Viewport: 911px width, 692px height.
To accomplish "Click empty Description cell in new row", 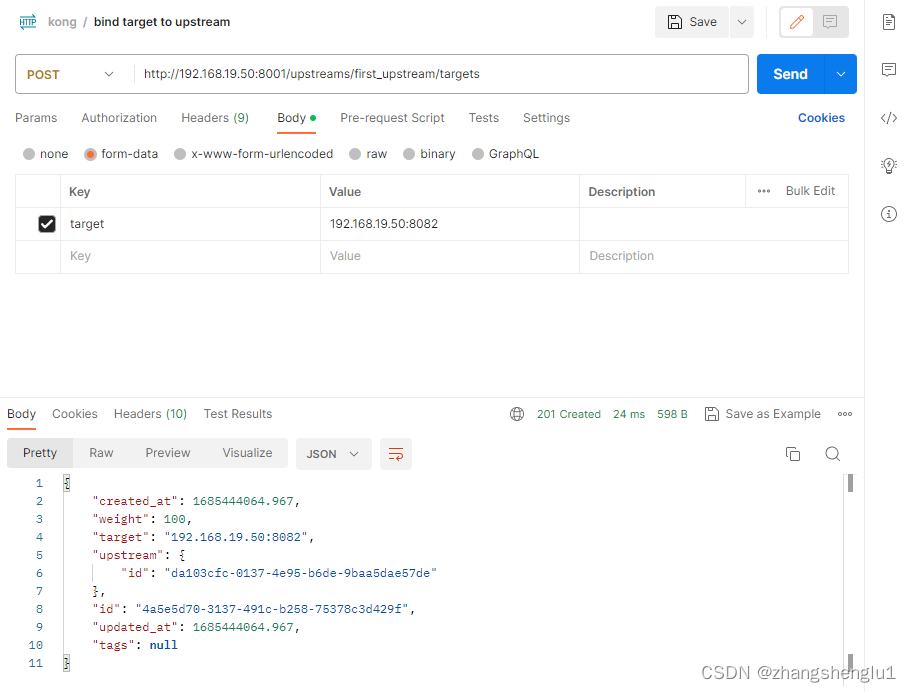I will tap(713, 256).
